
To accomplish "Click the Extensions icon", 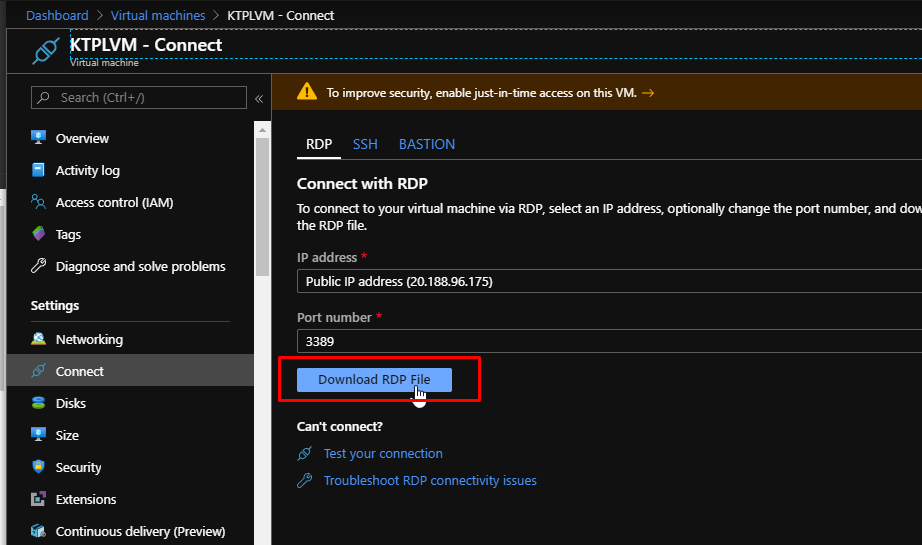I will tap(38, 499).
